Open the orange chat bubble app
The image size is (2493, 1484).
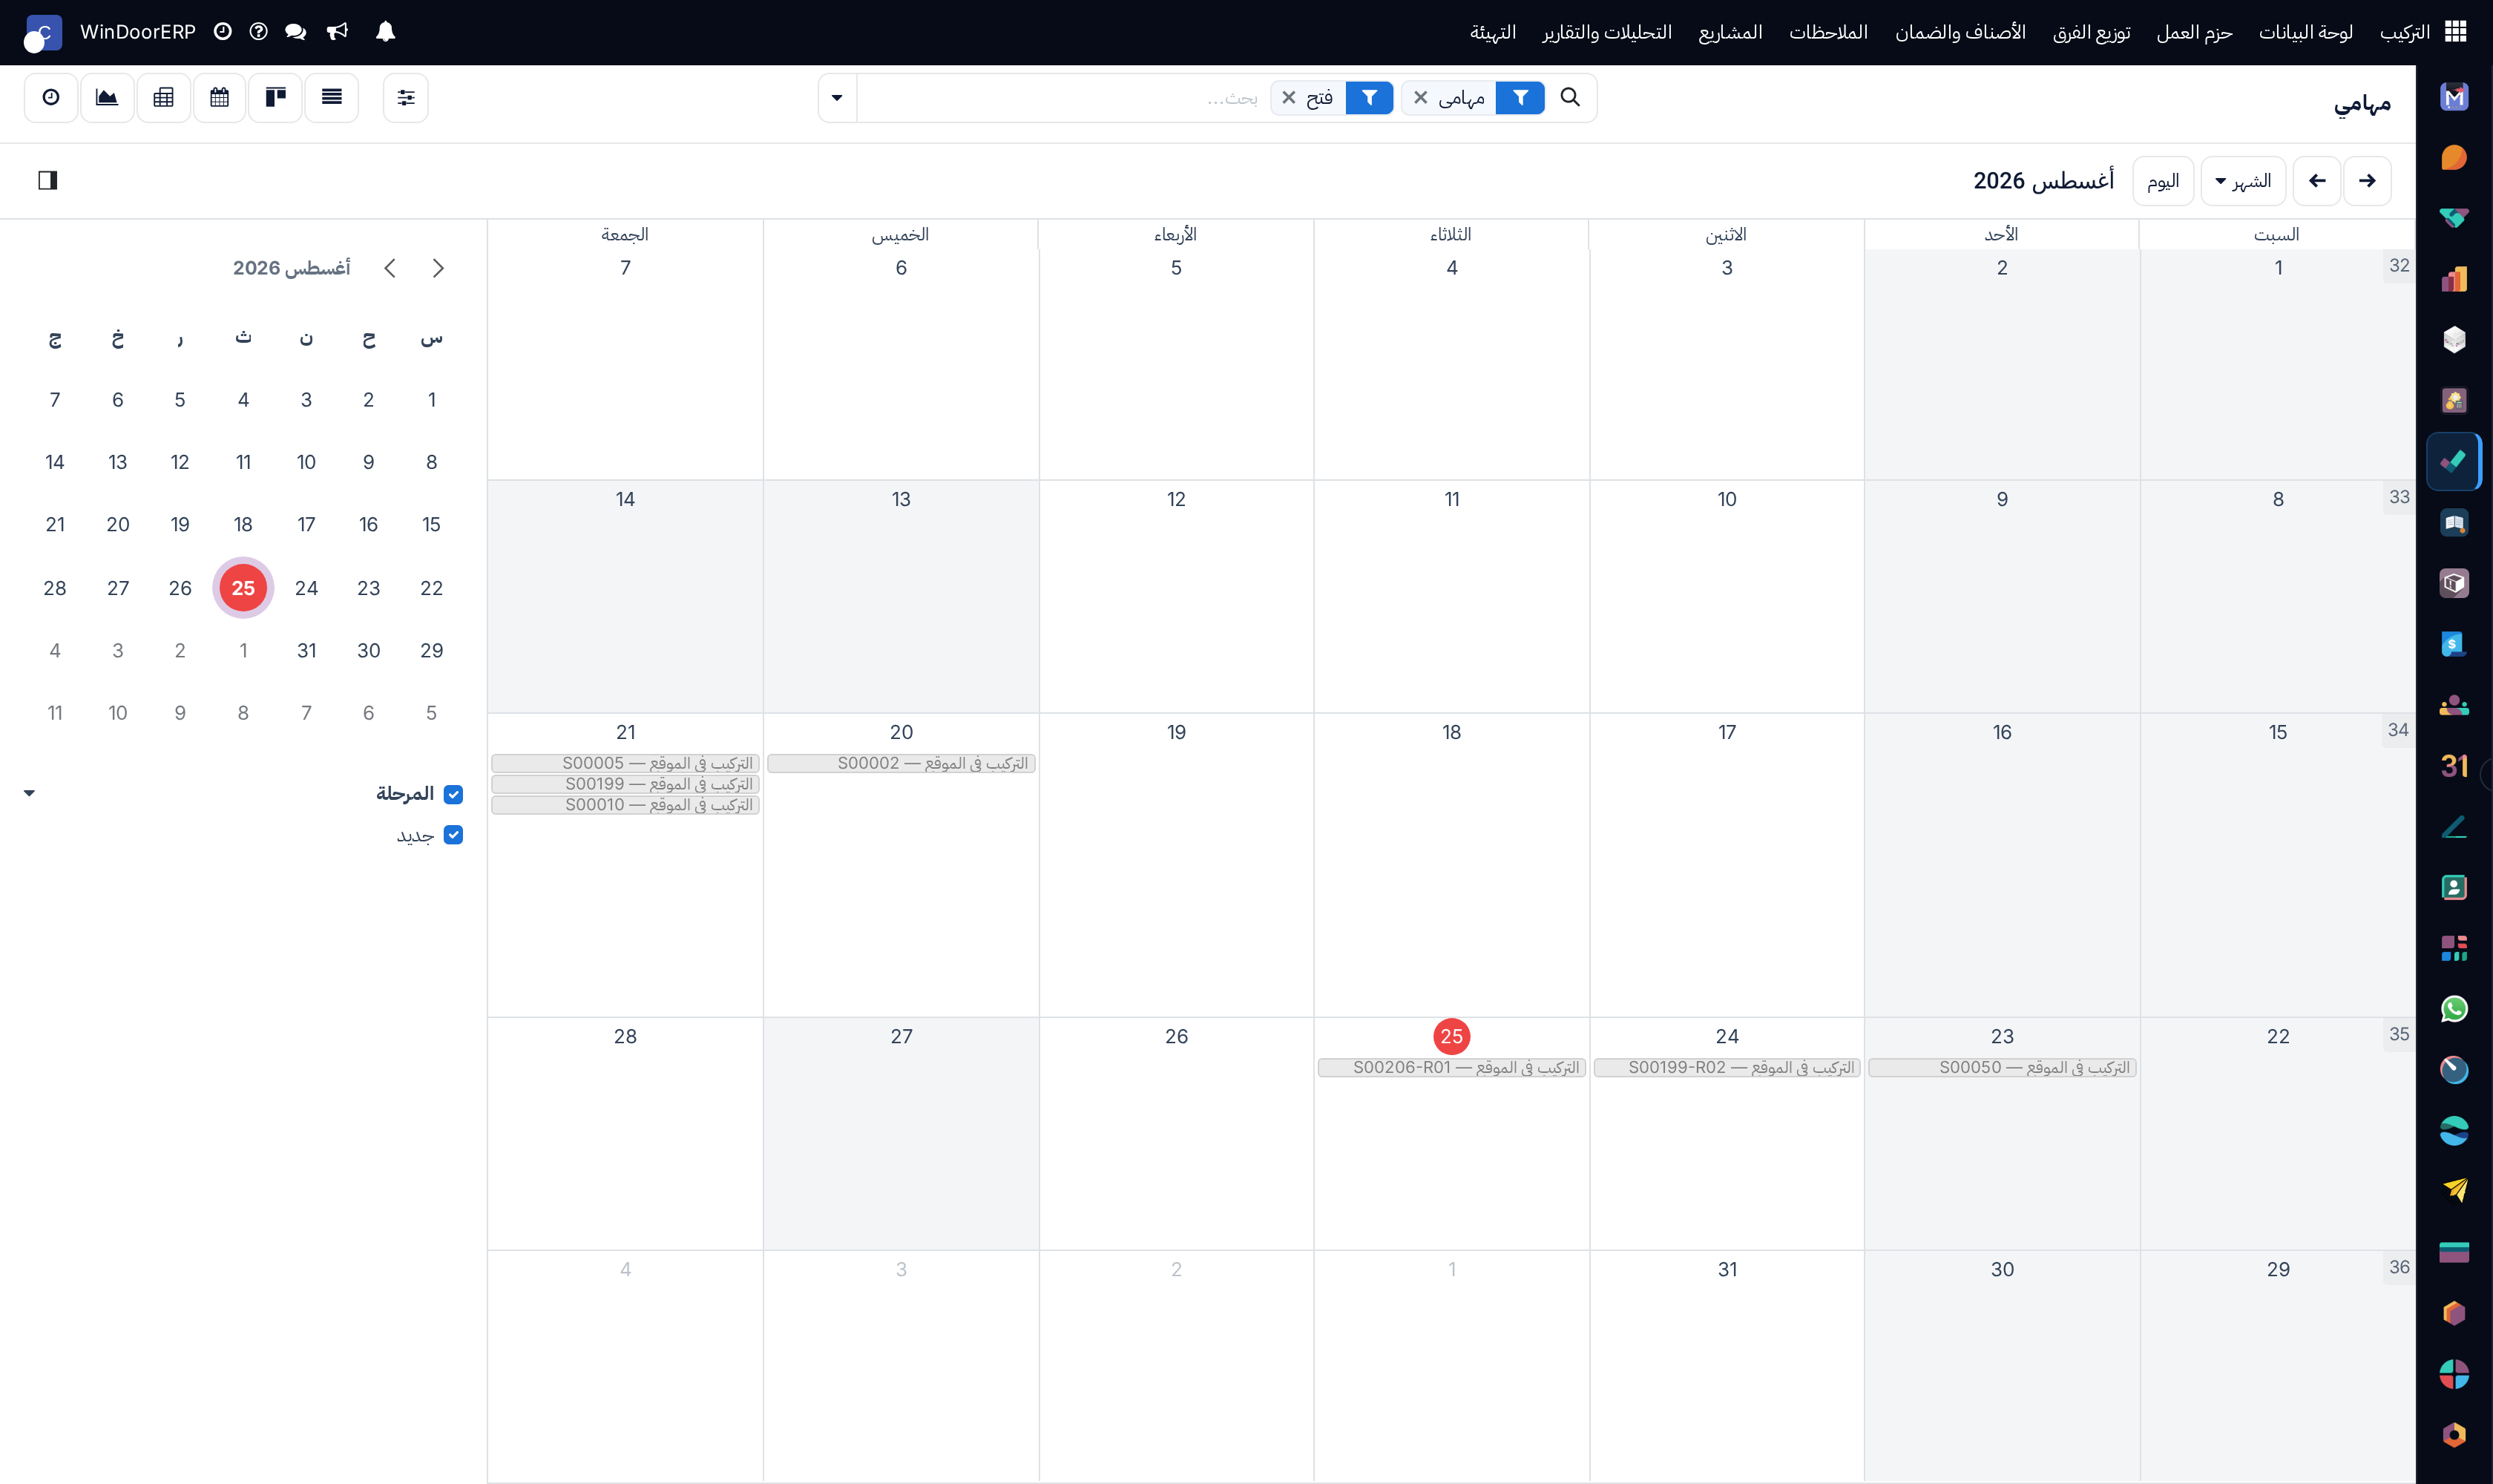pos(2454,157)
